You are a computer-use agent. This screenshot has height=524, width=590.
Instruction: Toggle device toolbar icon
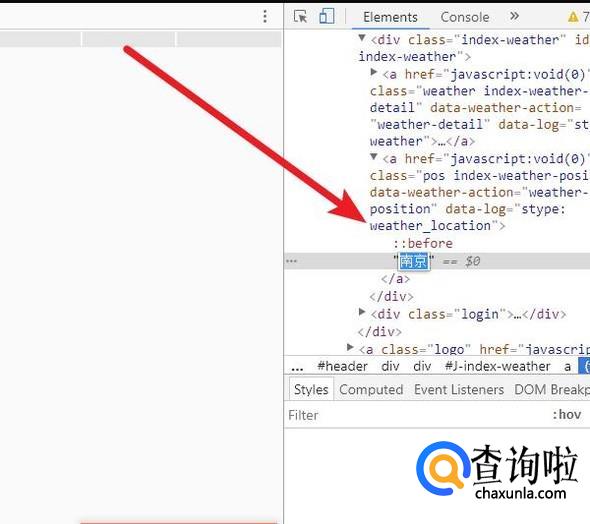pos(327,16)
